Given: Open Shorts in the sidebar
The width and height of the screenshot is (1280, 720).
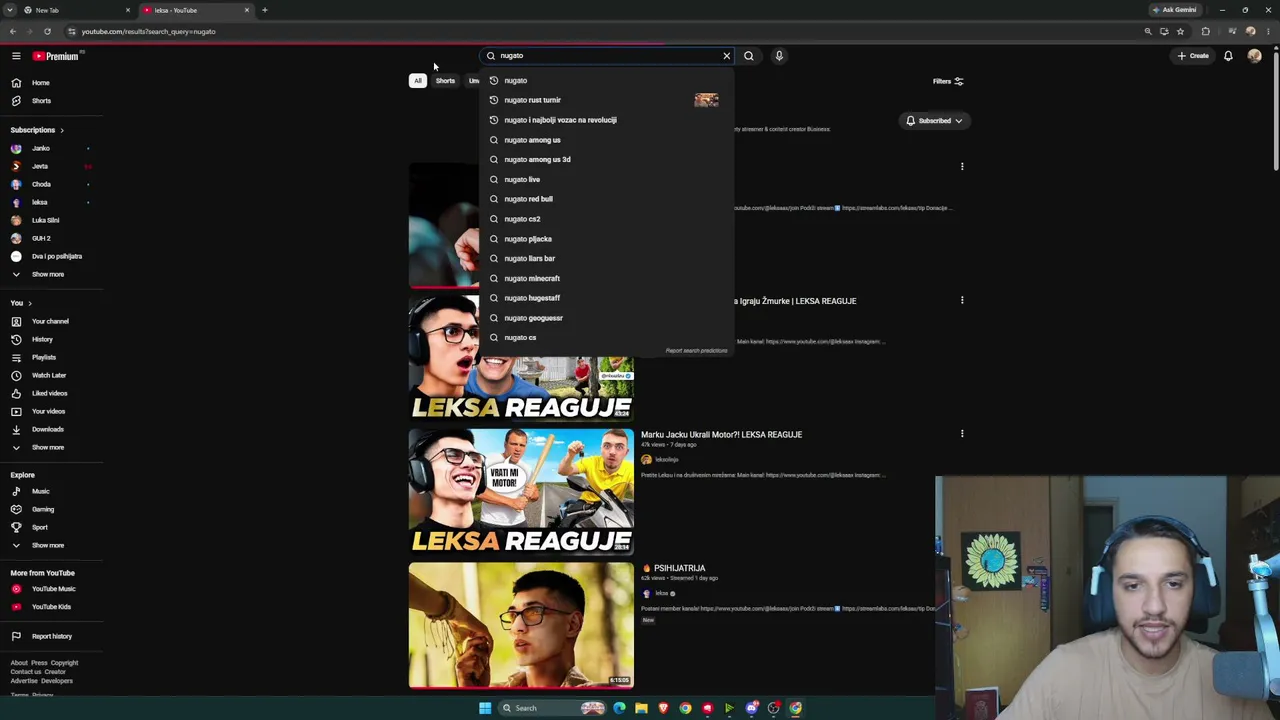Looking at the screenshot, I should pyautogui.click(x=40, y=101).
